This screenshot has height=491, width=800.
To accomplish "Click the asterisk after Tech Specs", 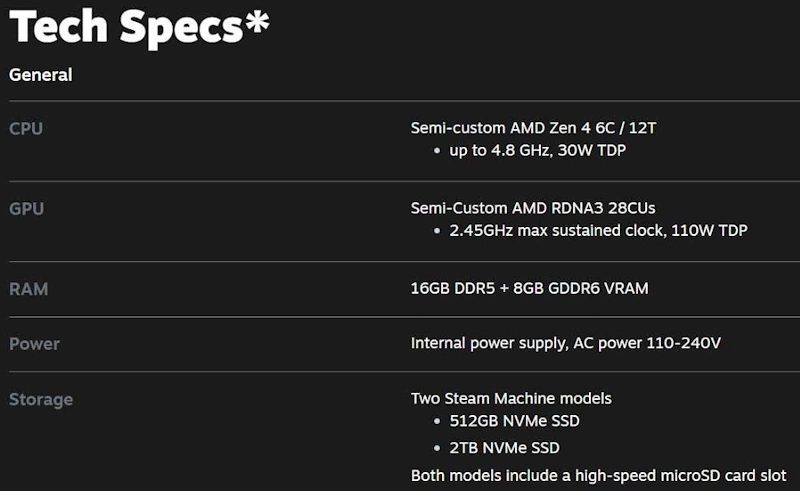I will (x=256, y=22).
